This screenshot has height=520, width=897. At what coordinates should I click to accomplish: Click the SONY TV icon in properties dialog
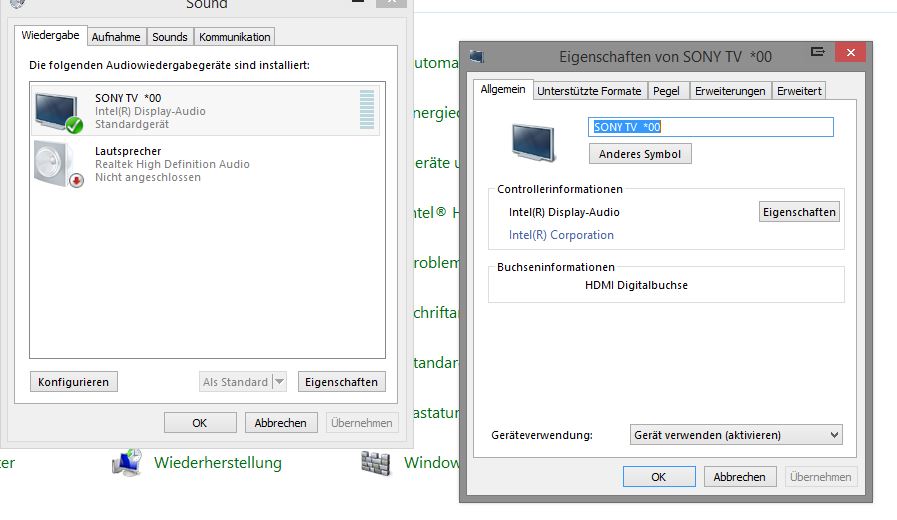pos(533,142)
